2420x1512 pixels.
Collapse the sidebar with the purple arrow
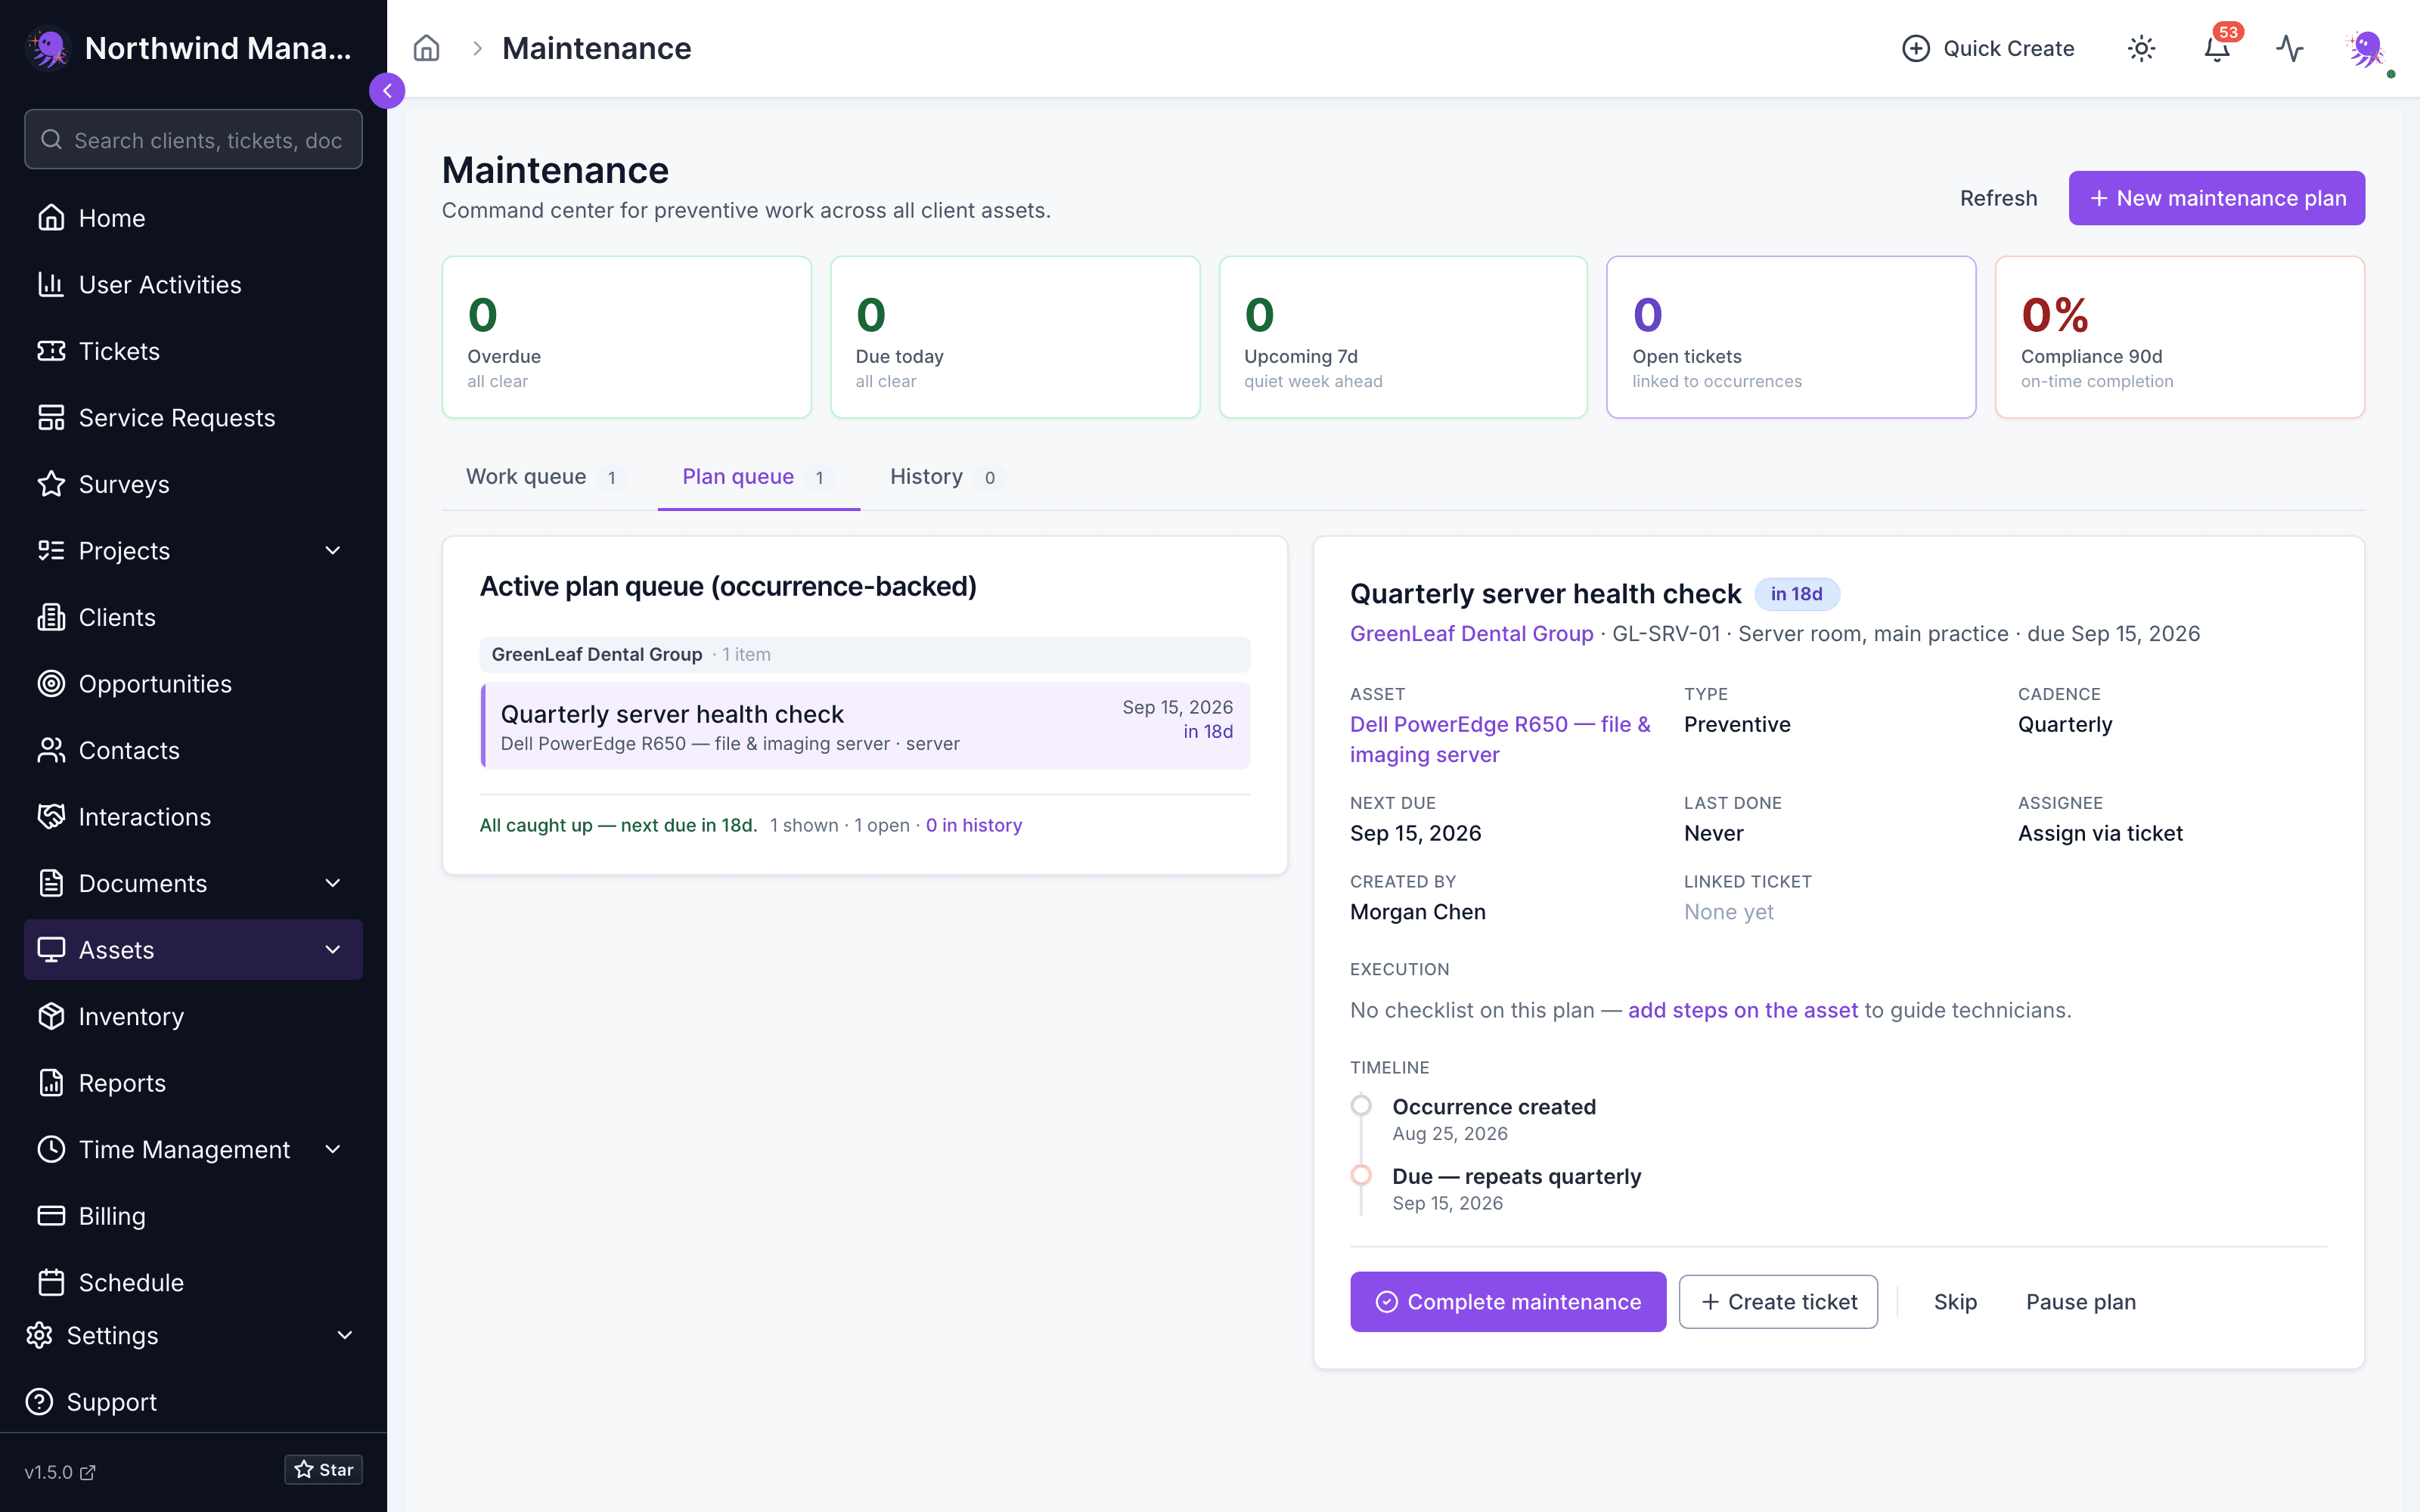pos(387,91)
